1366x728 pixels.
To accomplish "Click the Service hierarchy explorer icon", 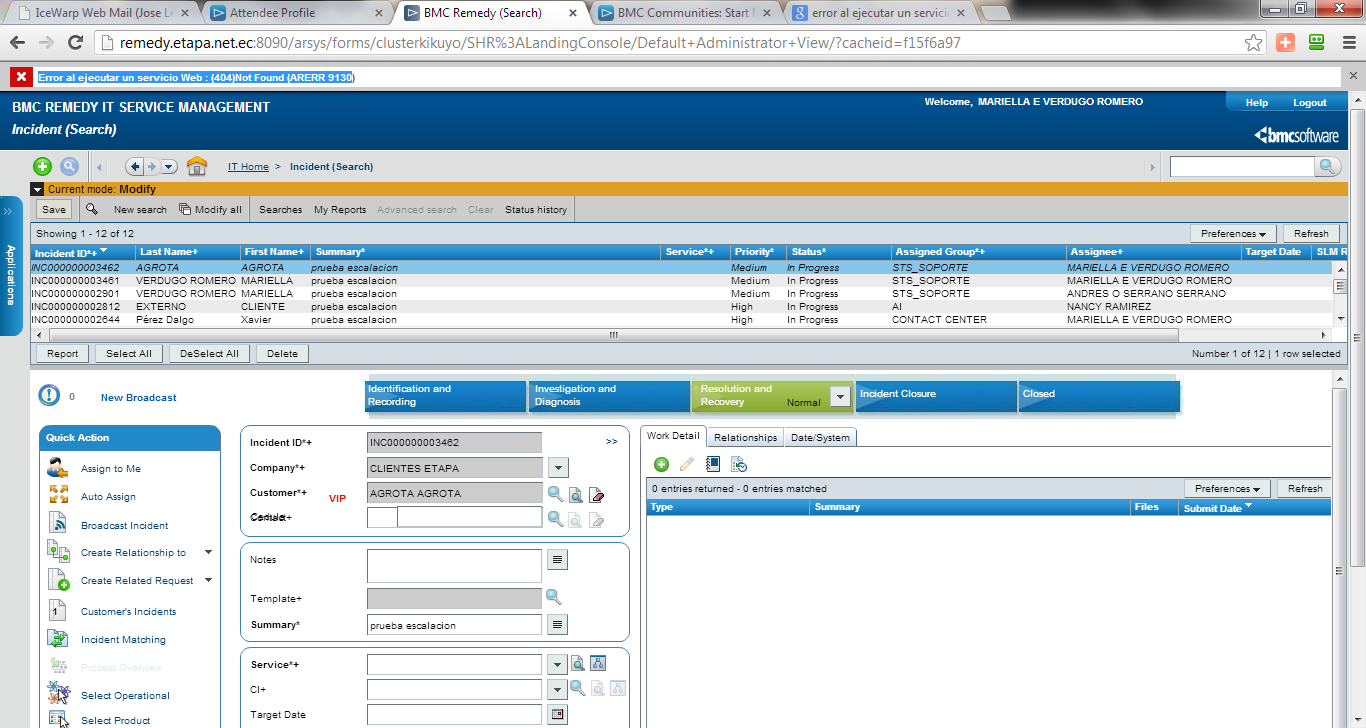I will 598,663.
